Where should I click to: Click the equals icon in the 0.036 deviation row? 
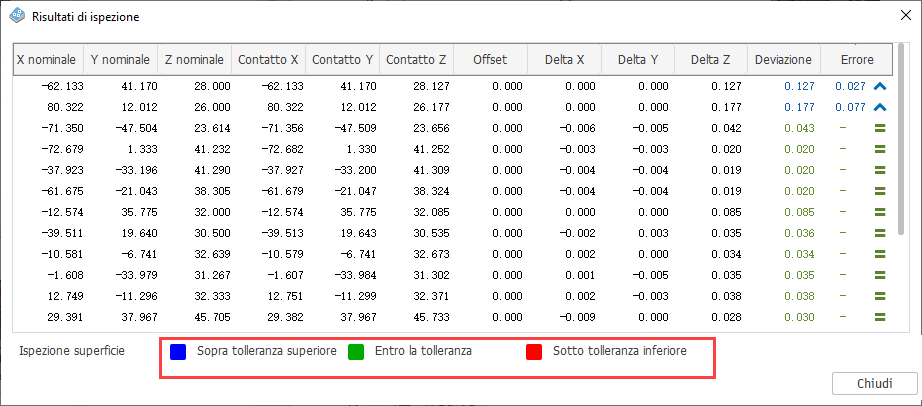[x=880, y=234]
